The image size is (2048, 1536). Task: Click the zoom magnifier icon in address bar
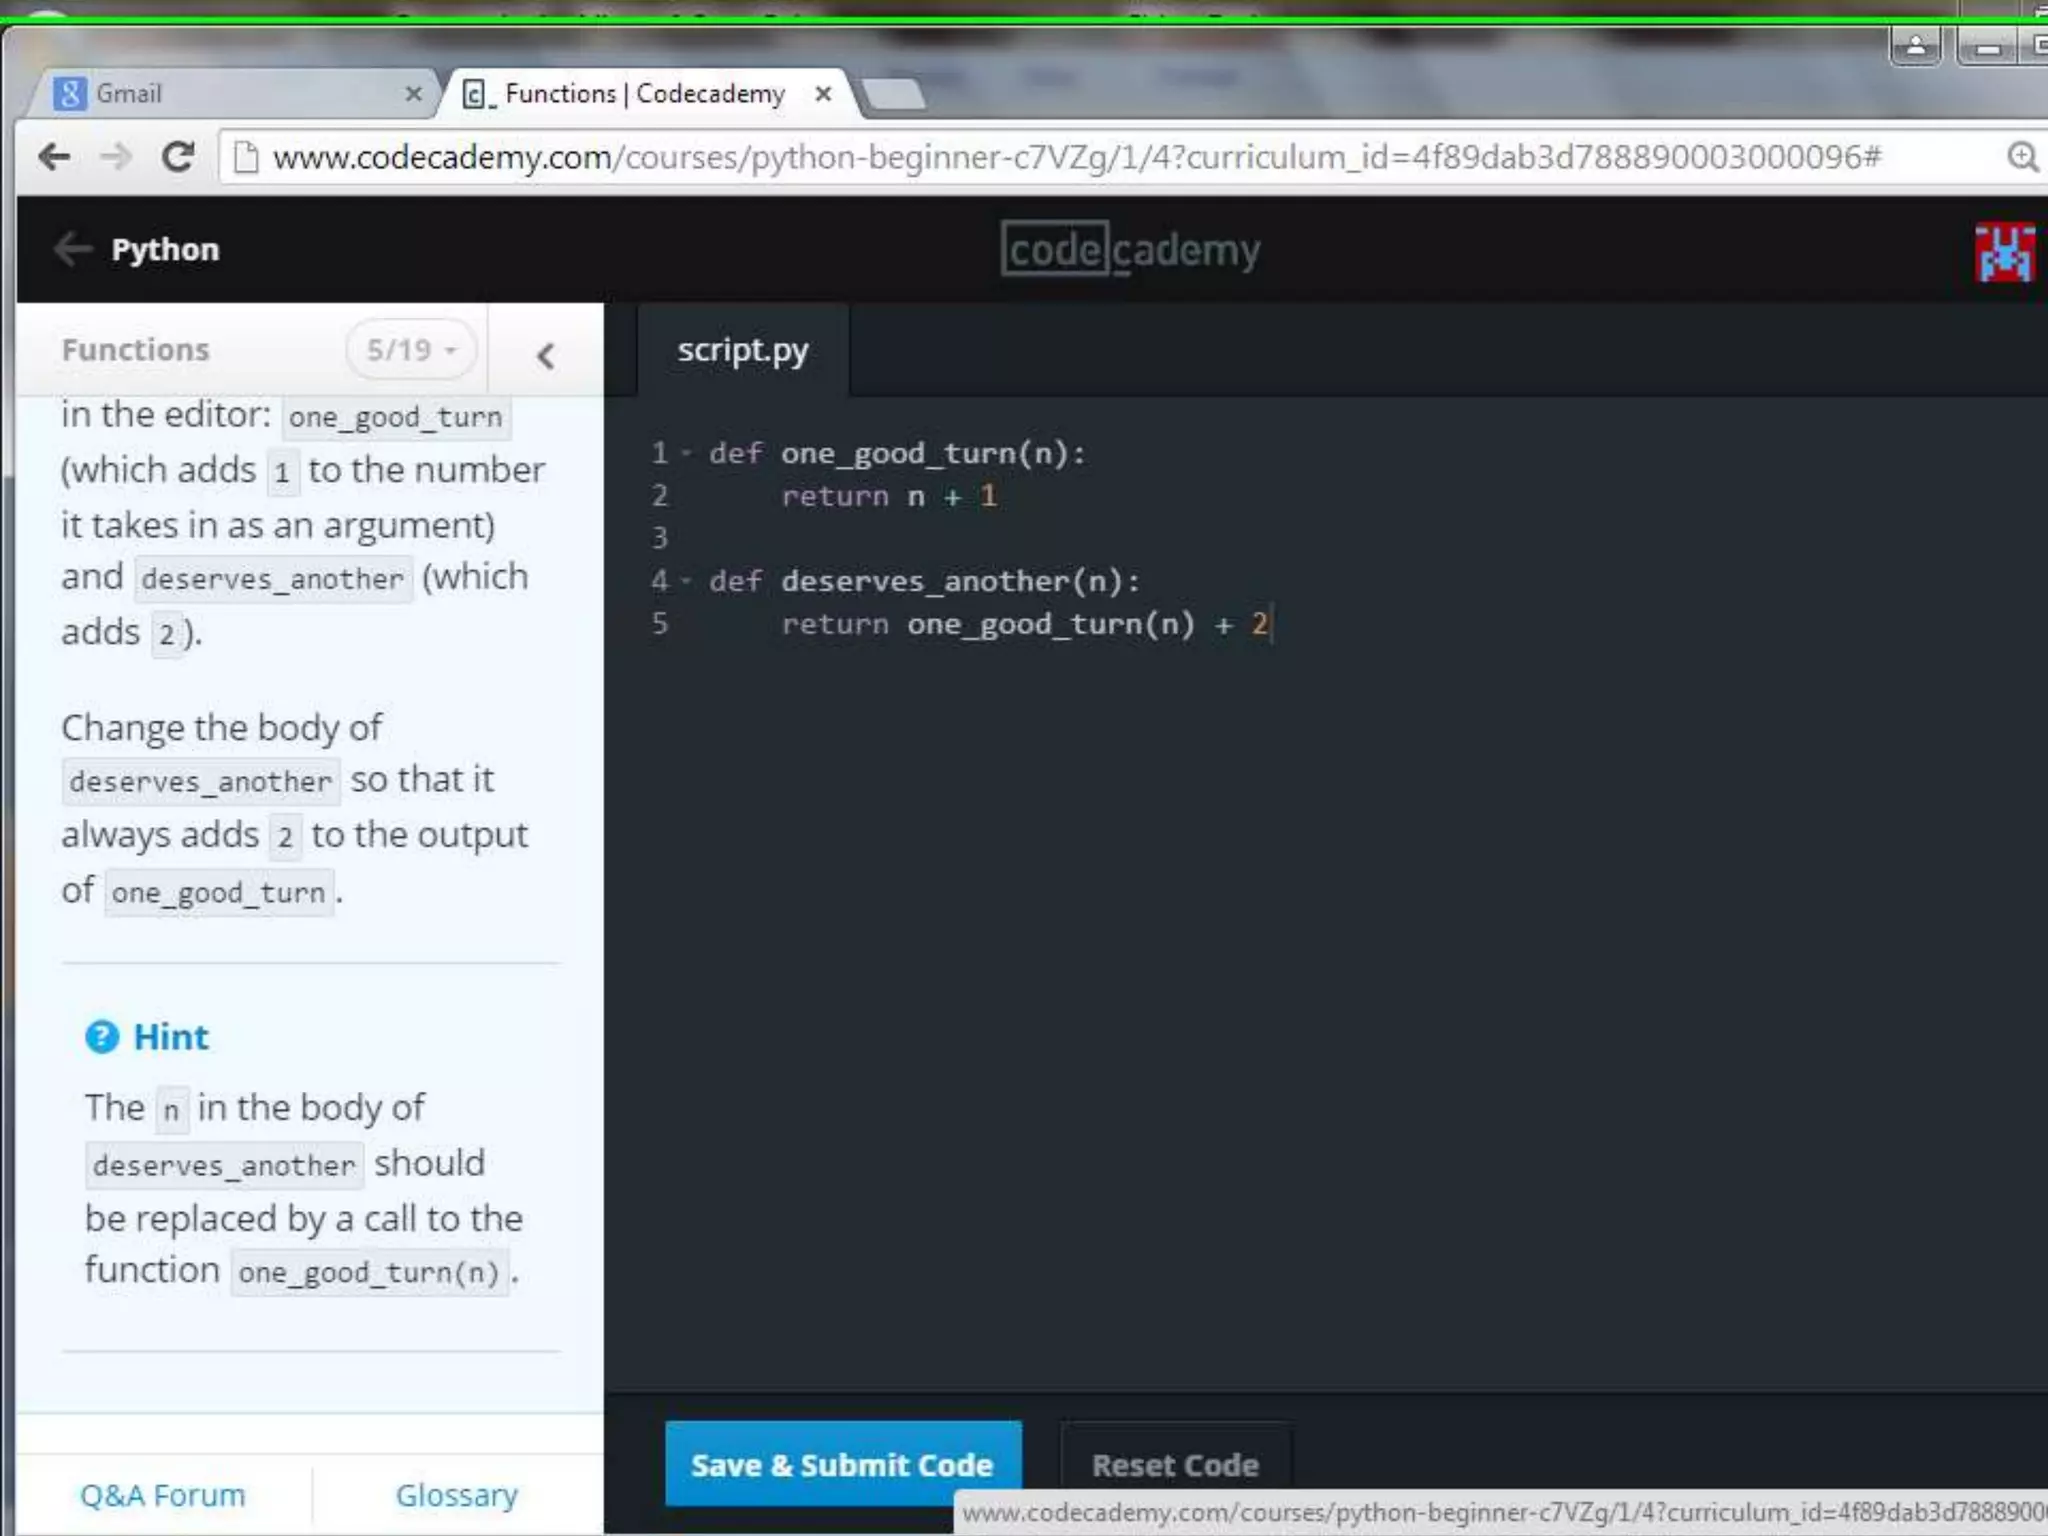(x=2023, y=157)
